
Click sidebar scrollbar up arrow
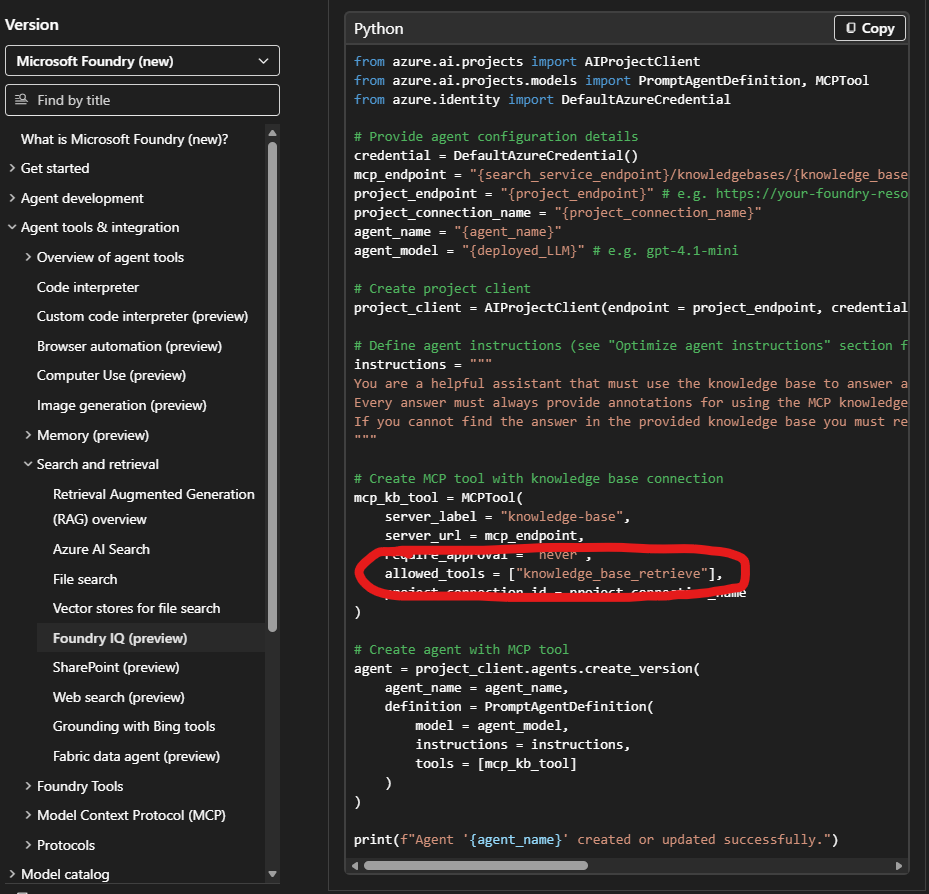coord(273,133)
